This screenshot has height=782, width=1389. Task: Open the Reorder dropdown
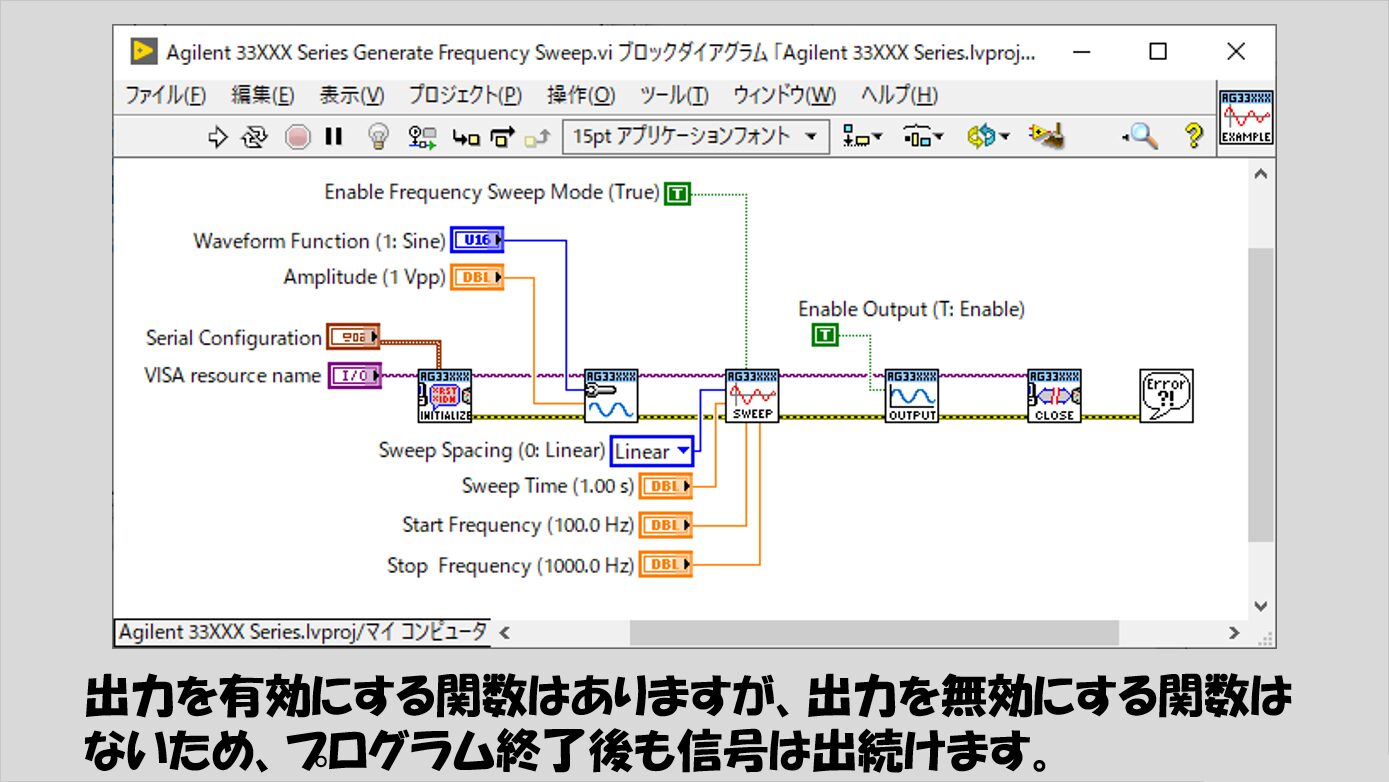coord(988,137)
